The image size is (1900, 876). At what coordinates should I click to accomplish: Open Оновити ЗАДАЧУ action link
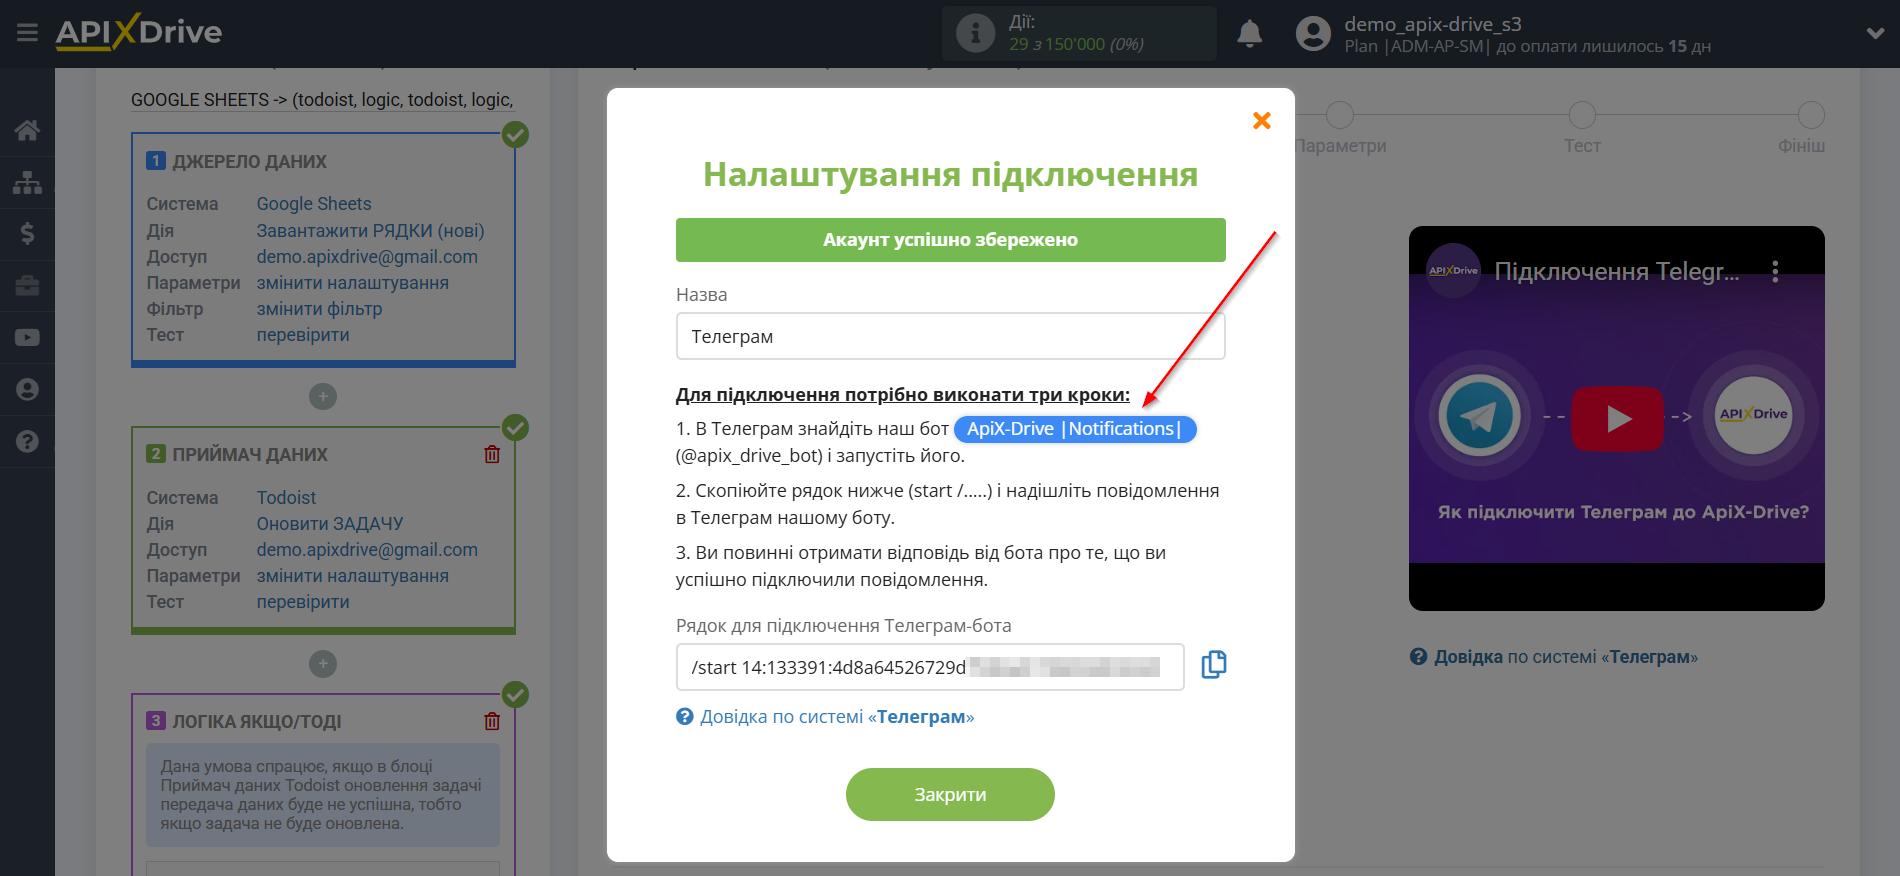coord(330,524)
